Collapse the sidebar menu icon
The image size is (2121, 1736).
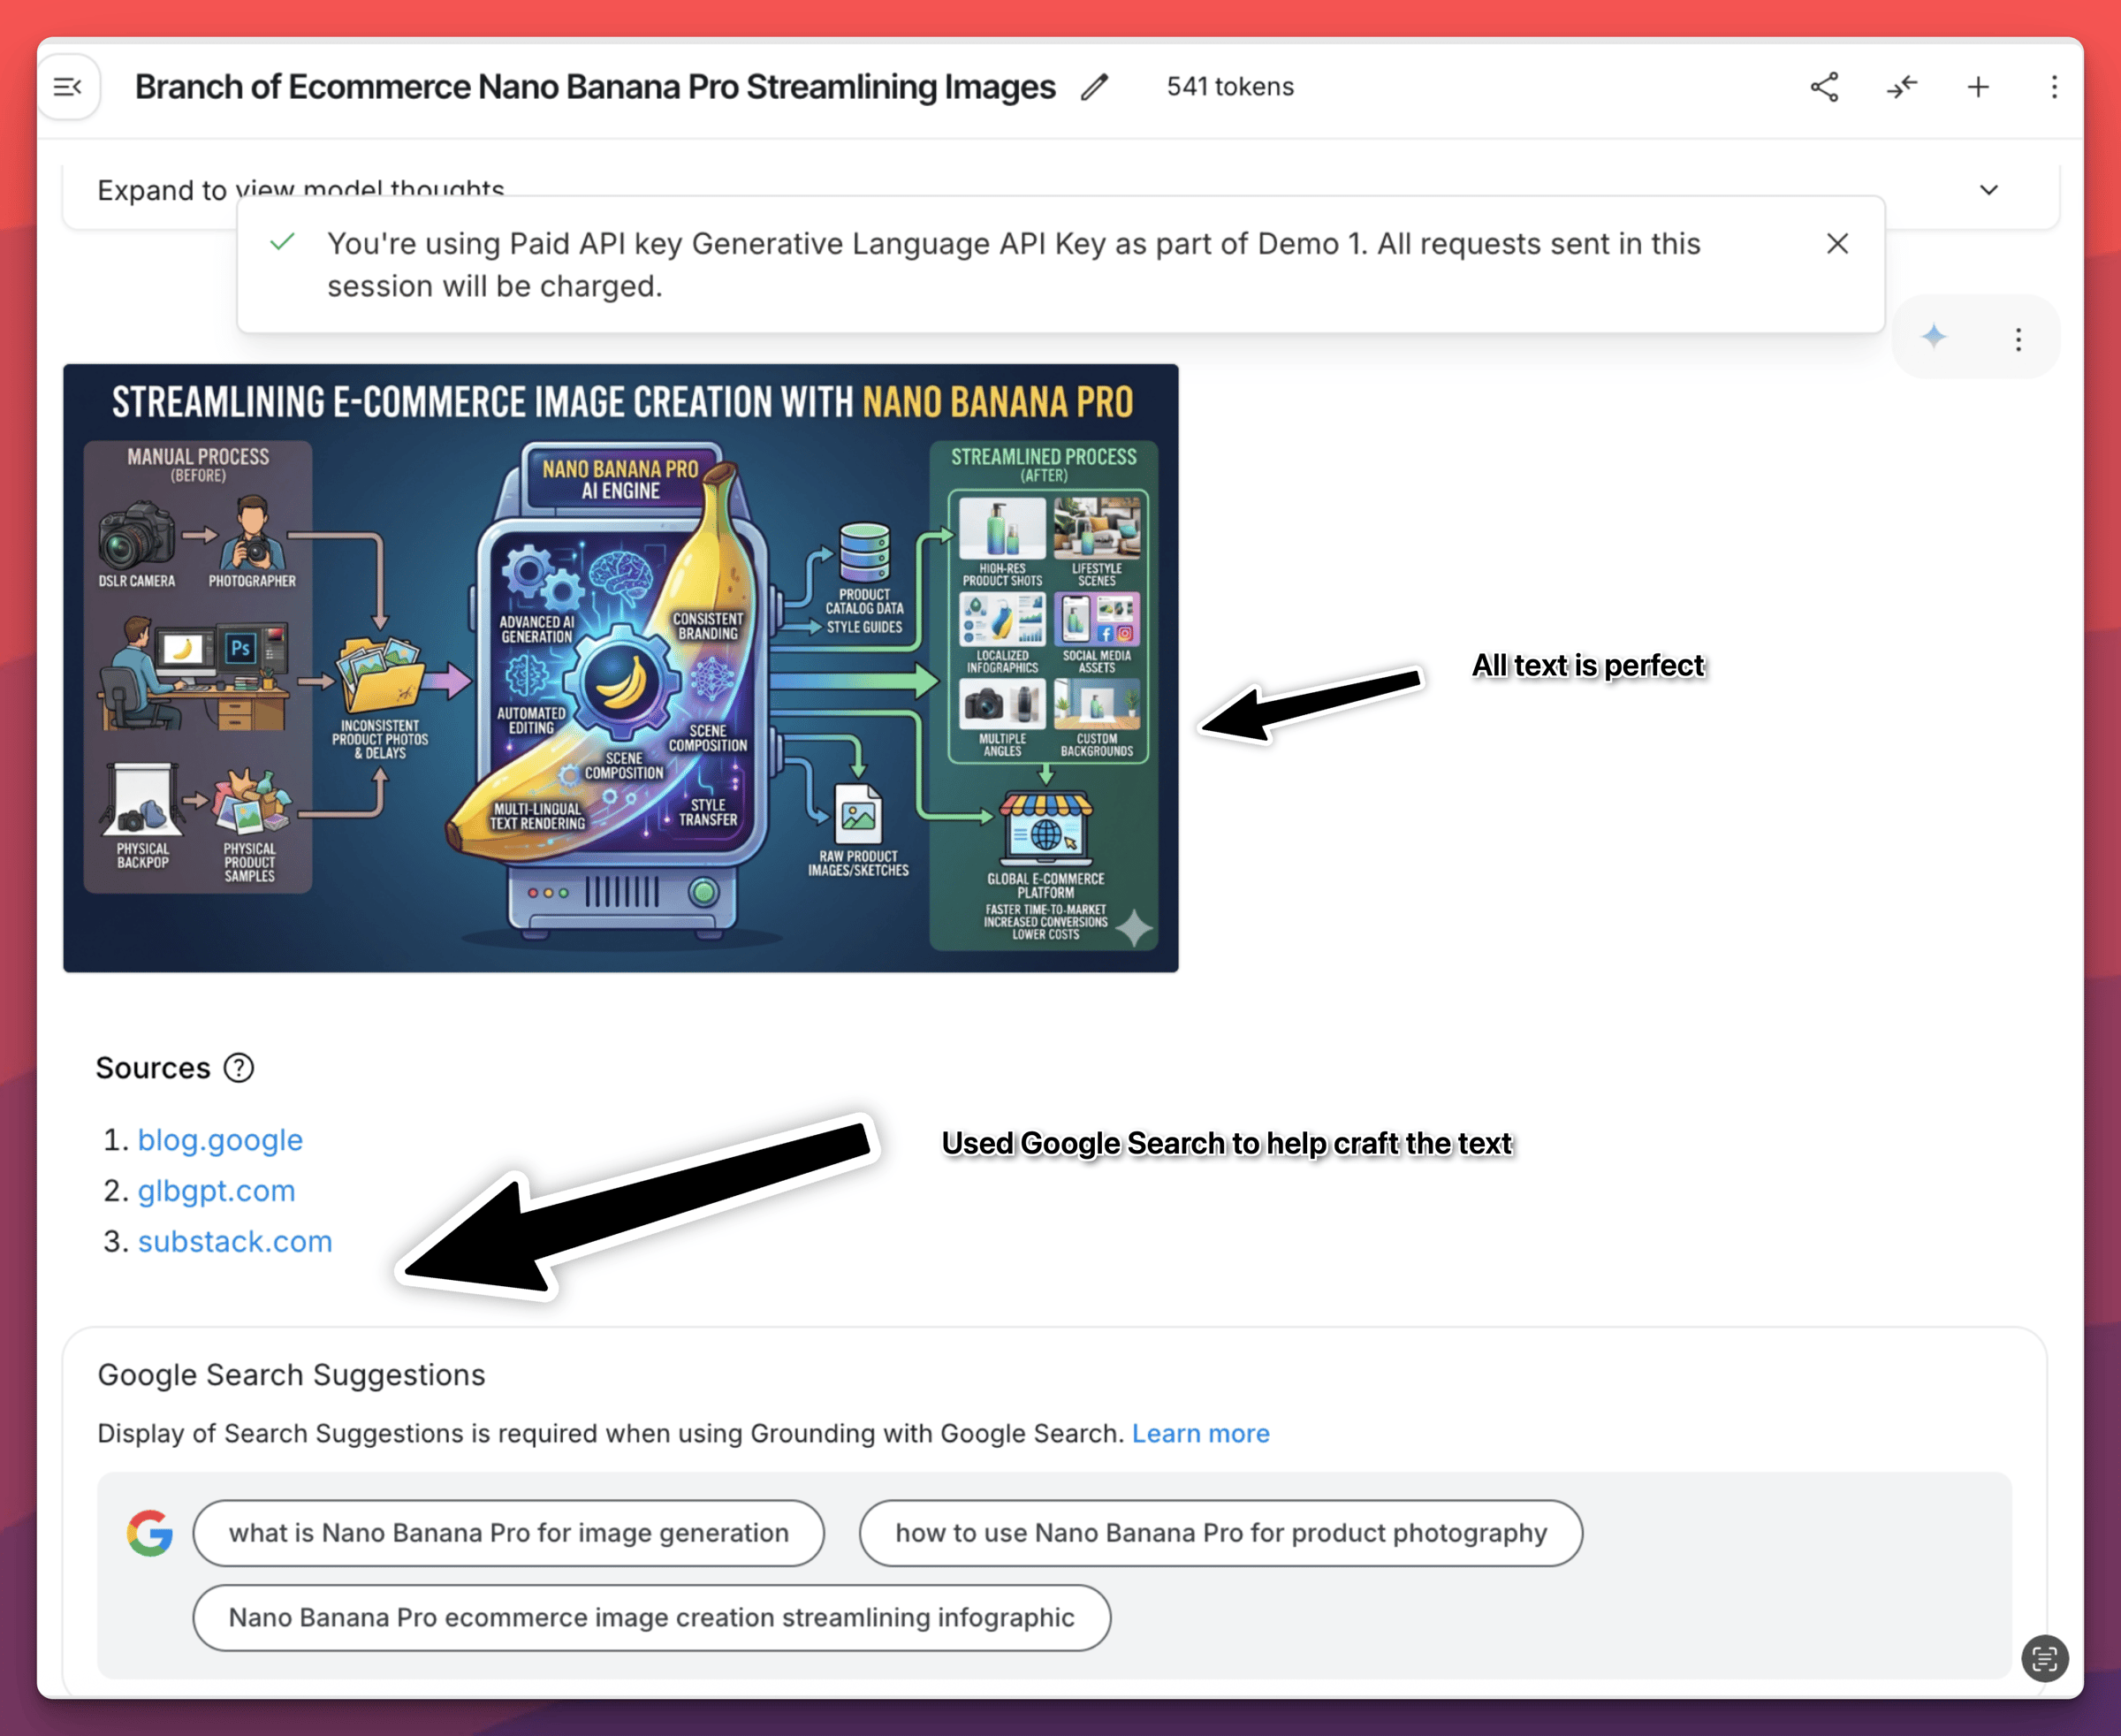pyautogui.click(x=67, y=87)
